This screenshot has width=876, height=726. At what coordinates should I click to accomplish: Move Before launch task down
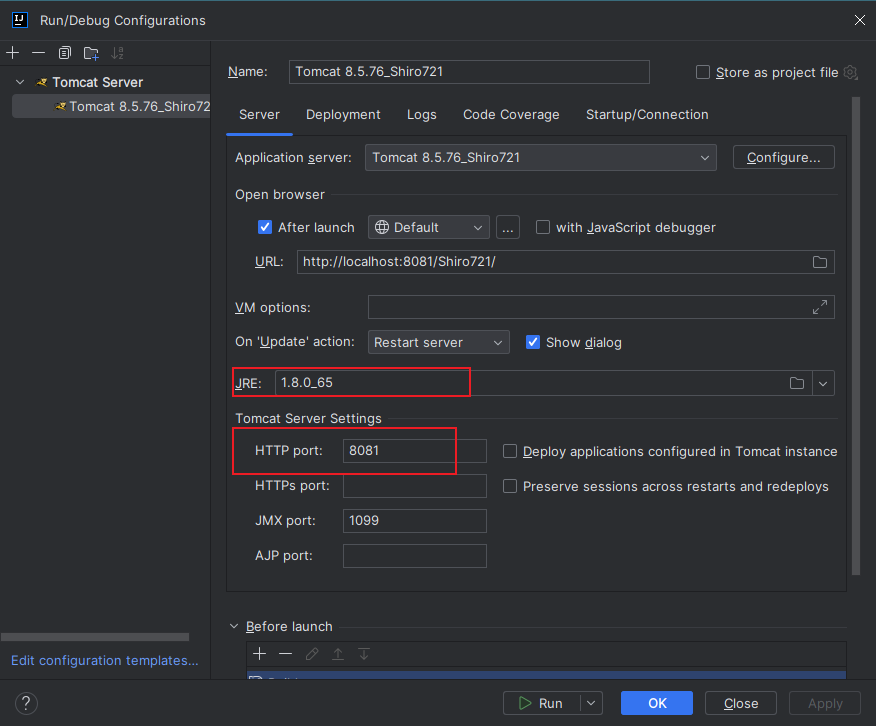364,653
